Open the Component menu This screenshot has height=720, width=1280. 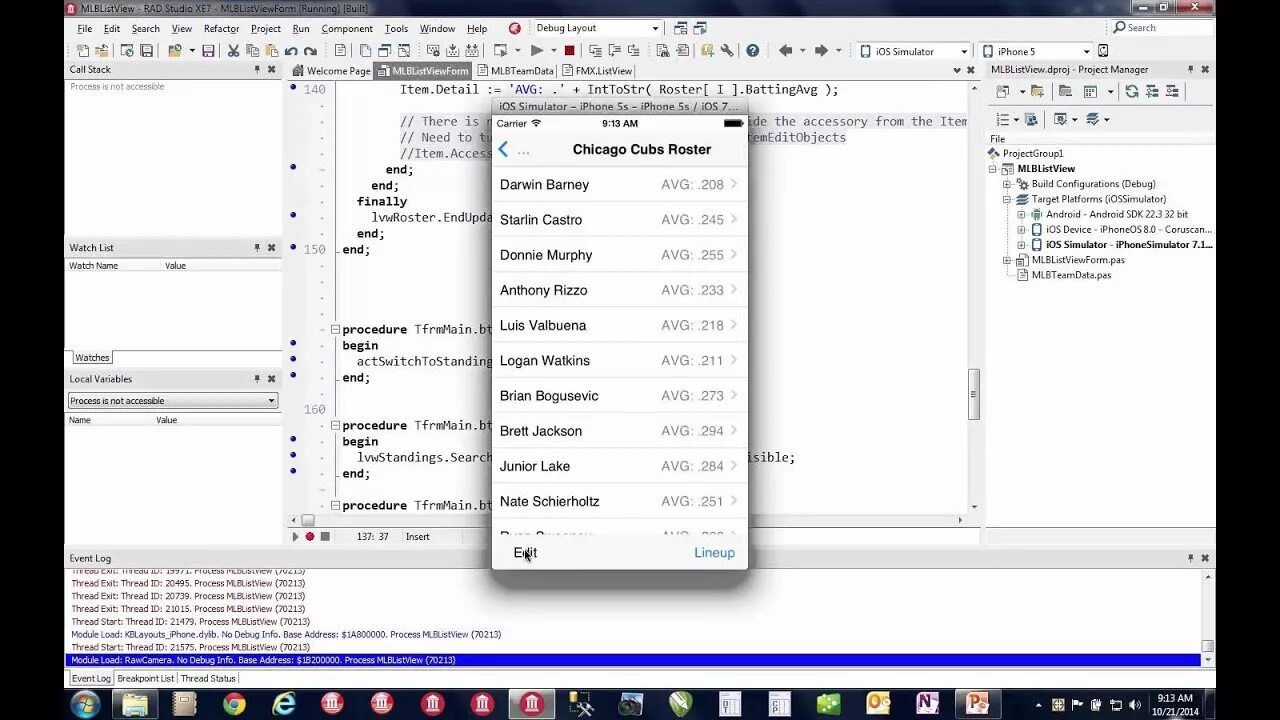[347, 29]
